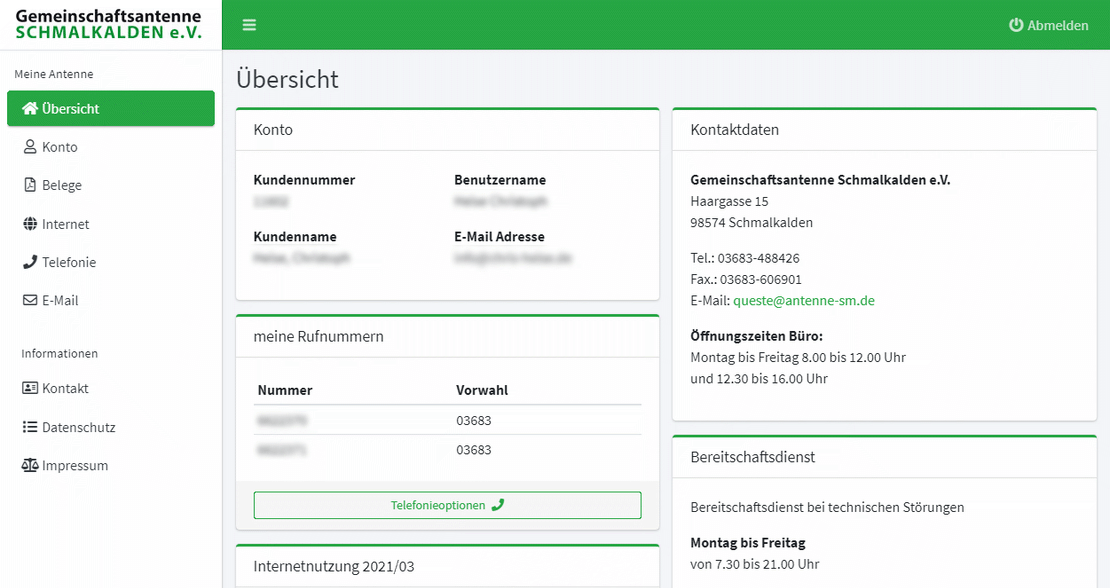Click the Konto card title
Viewport: 1110px width, 588px height.
pos(273,129)
